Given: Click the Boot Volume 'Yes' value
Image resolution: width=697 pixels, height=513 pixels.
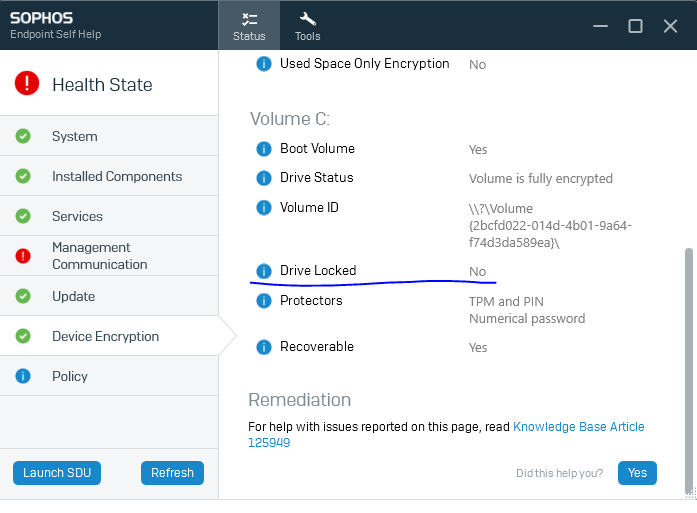Looking at the screenshot, I should pos(478,150).
